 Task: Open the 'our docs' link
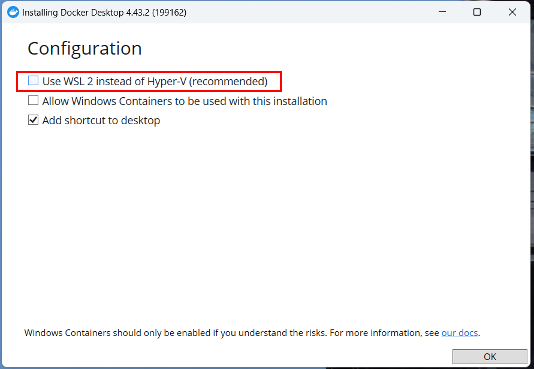click(x=460, y=333)
